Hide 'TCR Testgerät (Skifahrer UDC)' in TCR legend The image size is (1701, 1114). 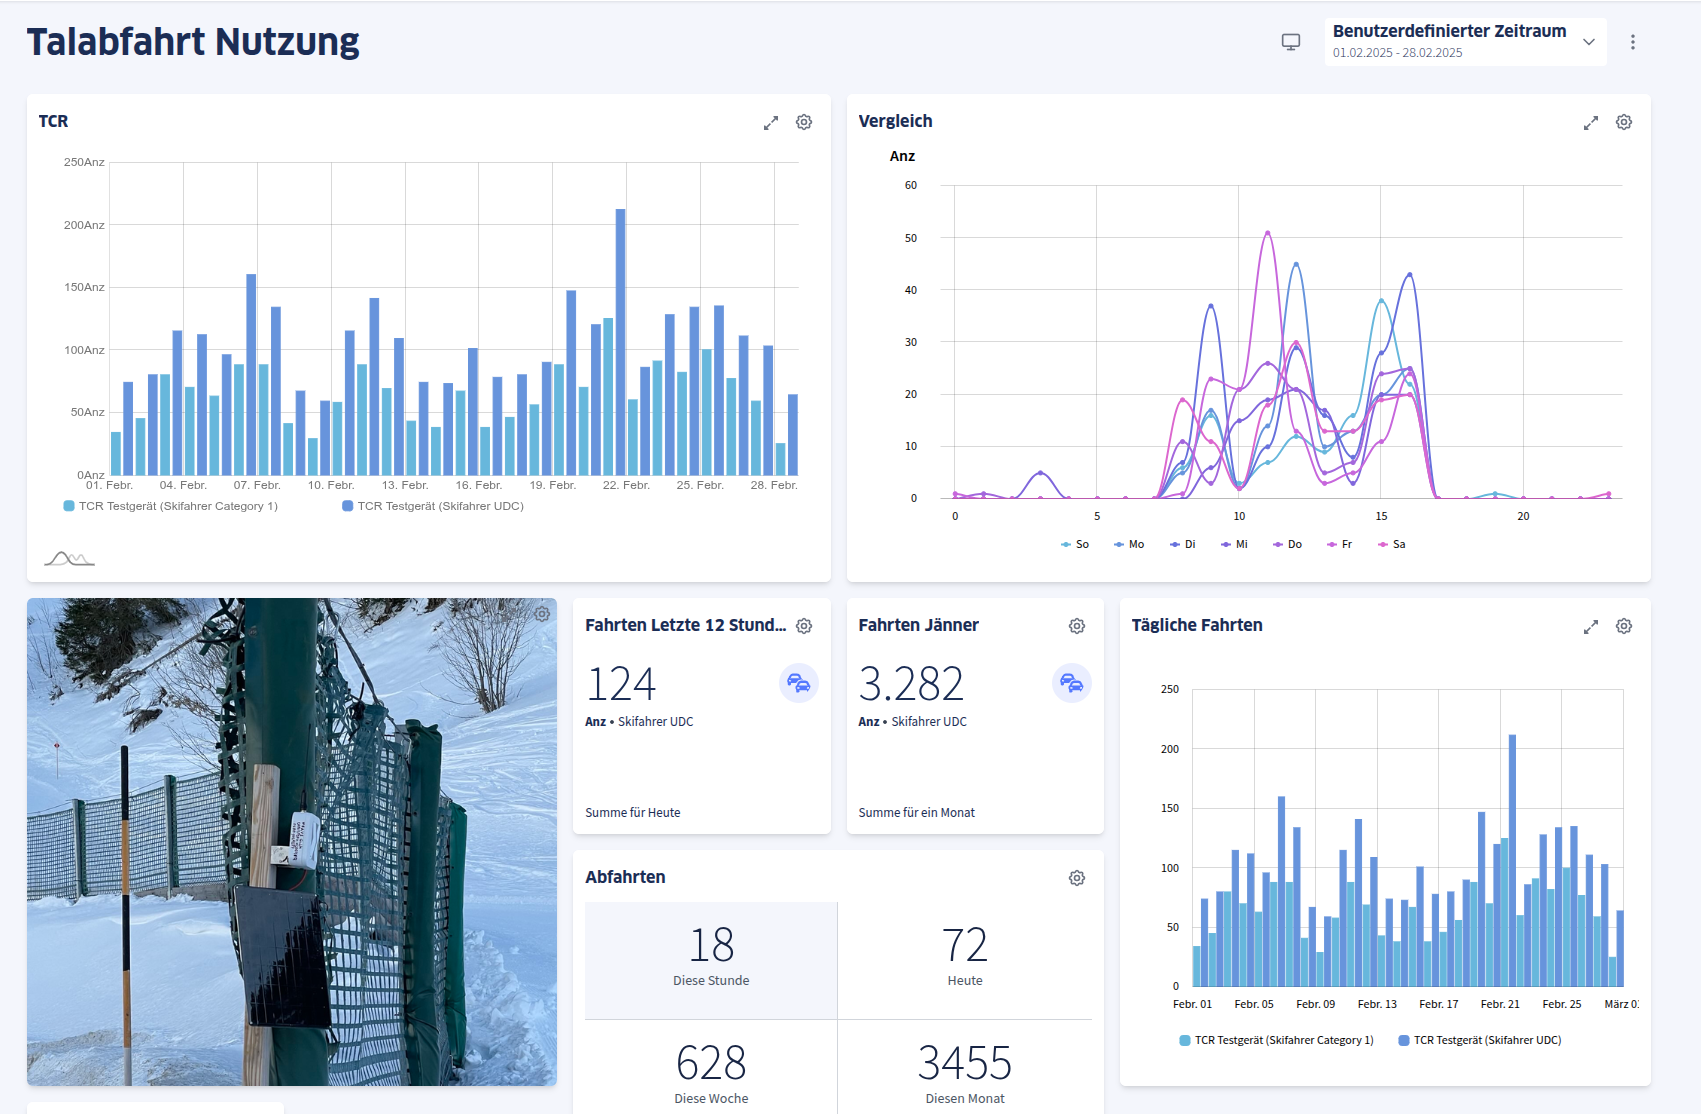coord(438,506)
